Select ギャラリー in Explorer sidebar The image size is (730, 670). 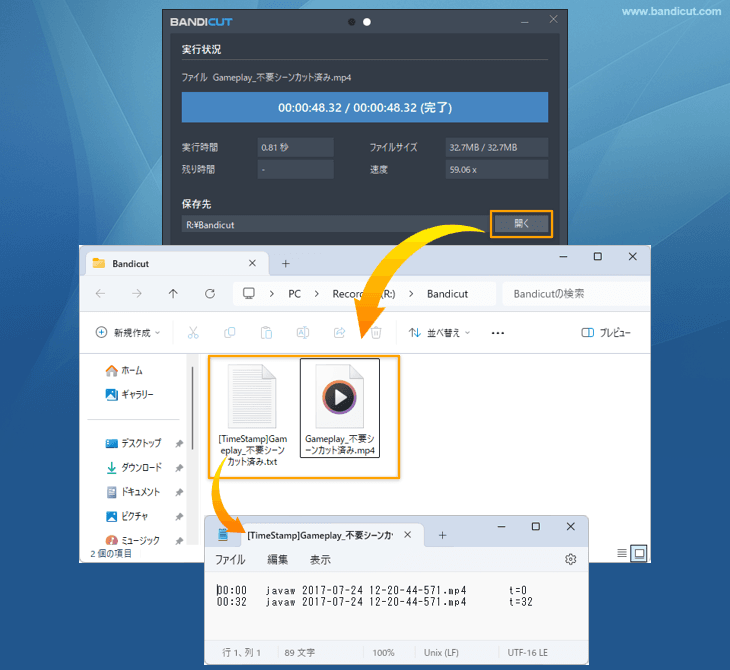tap(129, 394)
